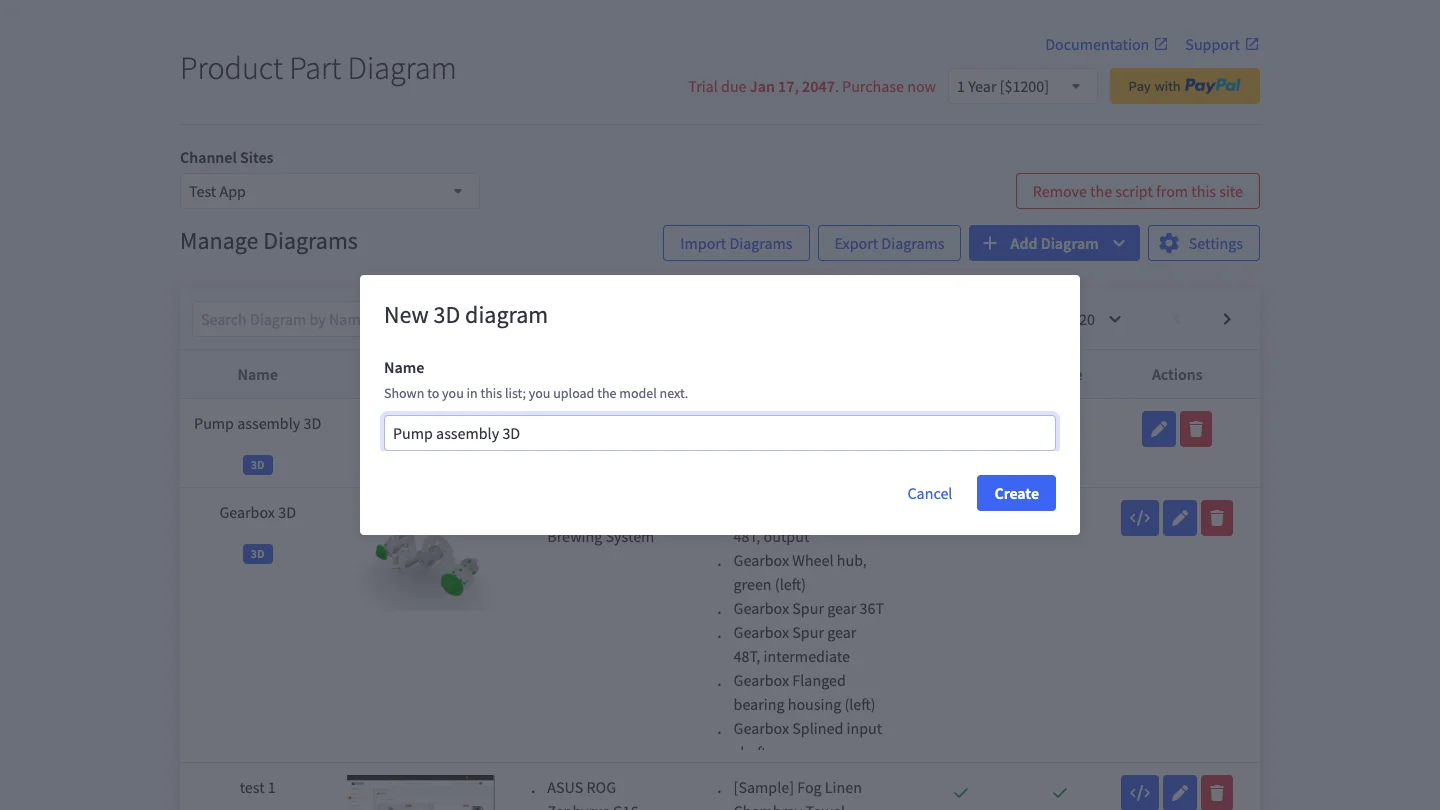The image size is (1440, 810).
Task: Click the 'ASUS ROG' product entry
Action: click(582, 787)
